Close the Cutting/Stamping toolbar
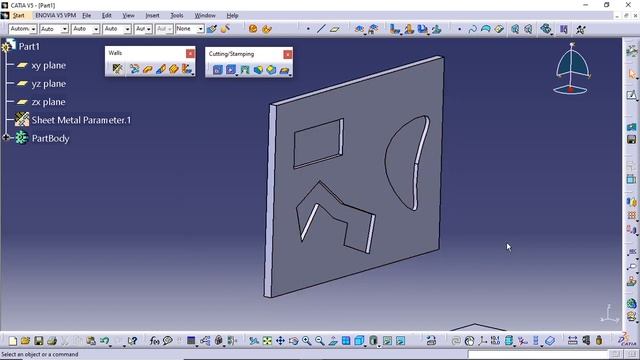Image resolution: width=640 pixels, height=360 pixels. (x=288, y=54)
